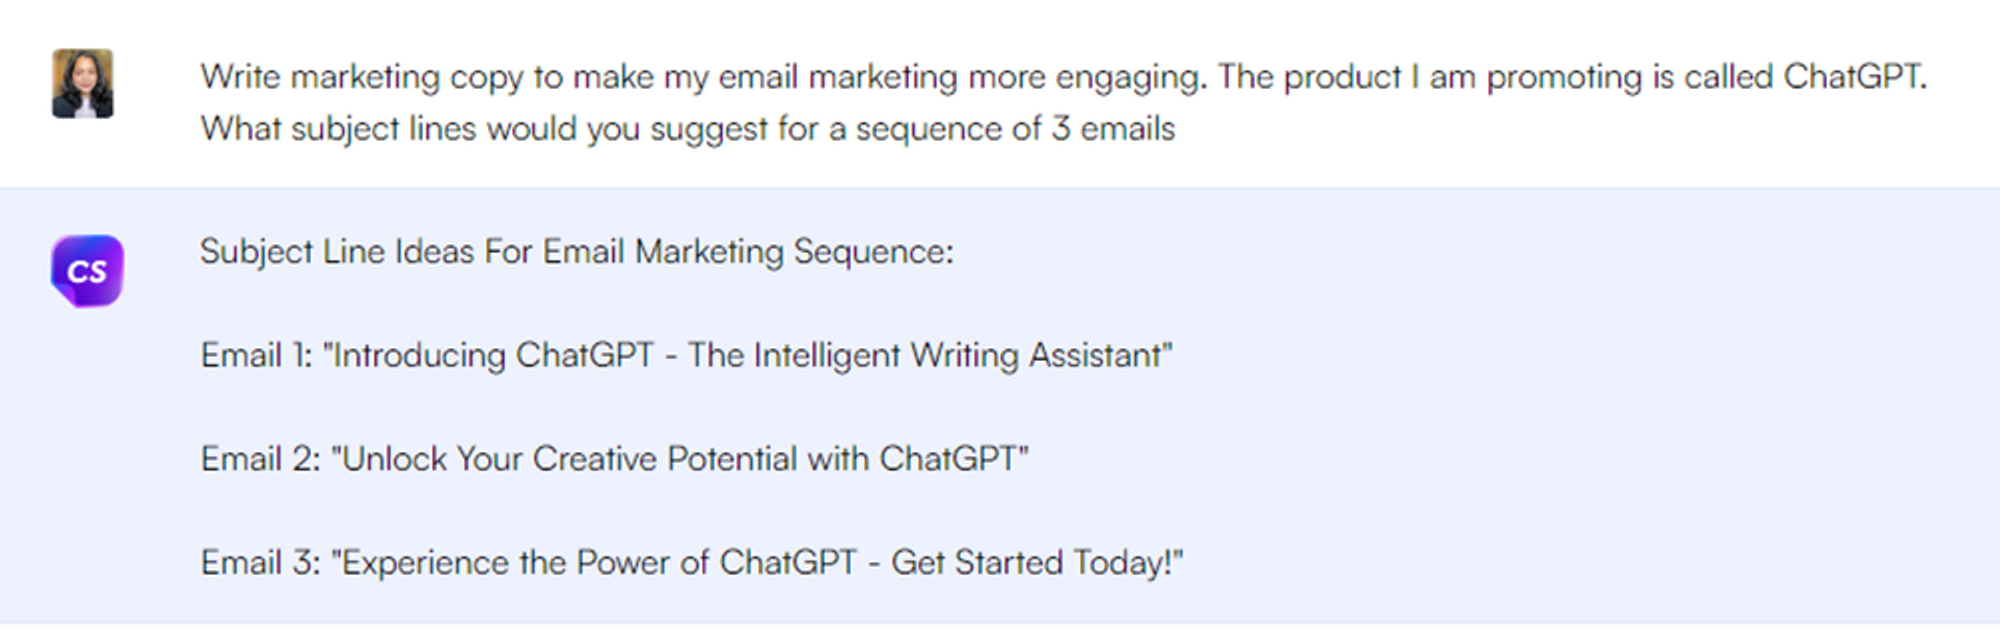Click the user profile avatar photo

coord(82,84)
